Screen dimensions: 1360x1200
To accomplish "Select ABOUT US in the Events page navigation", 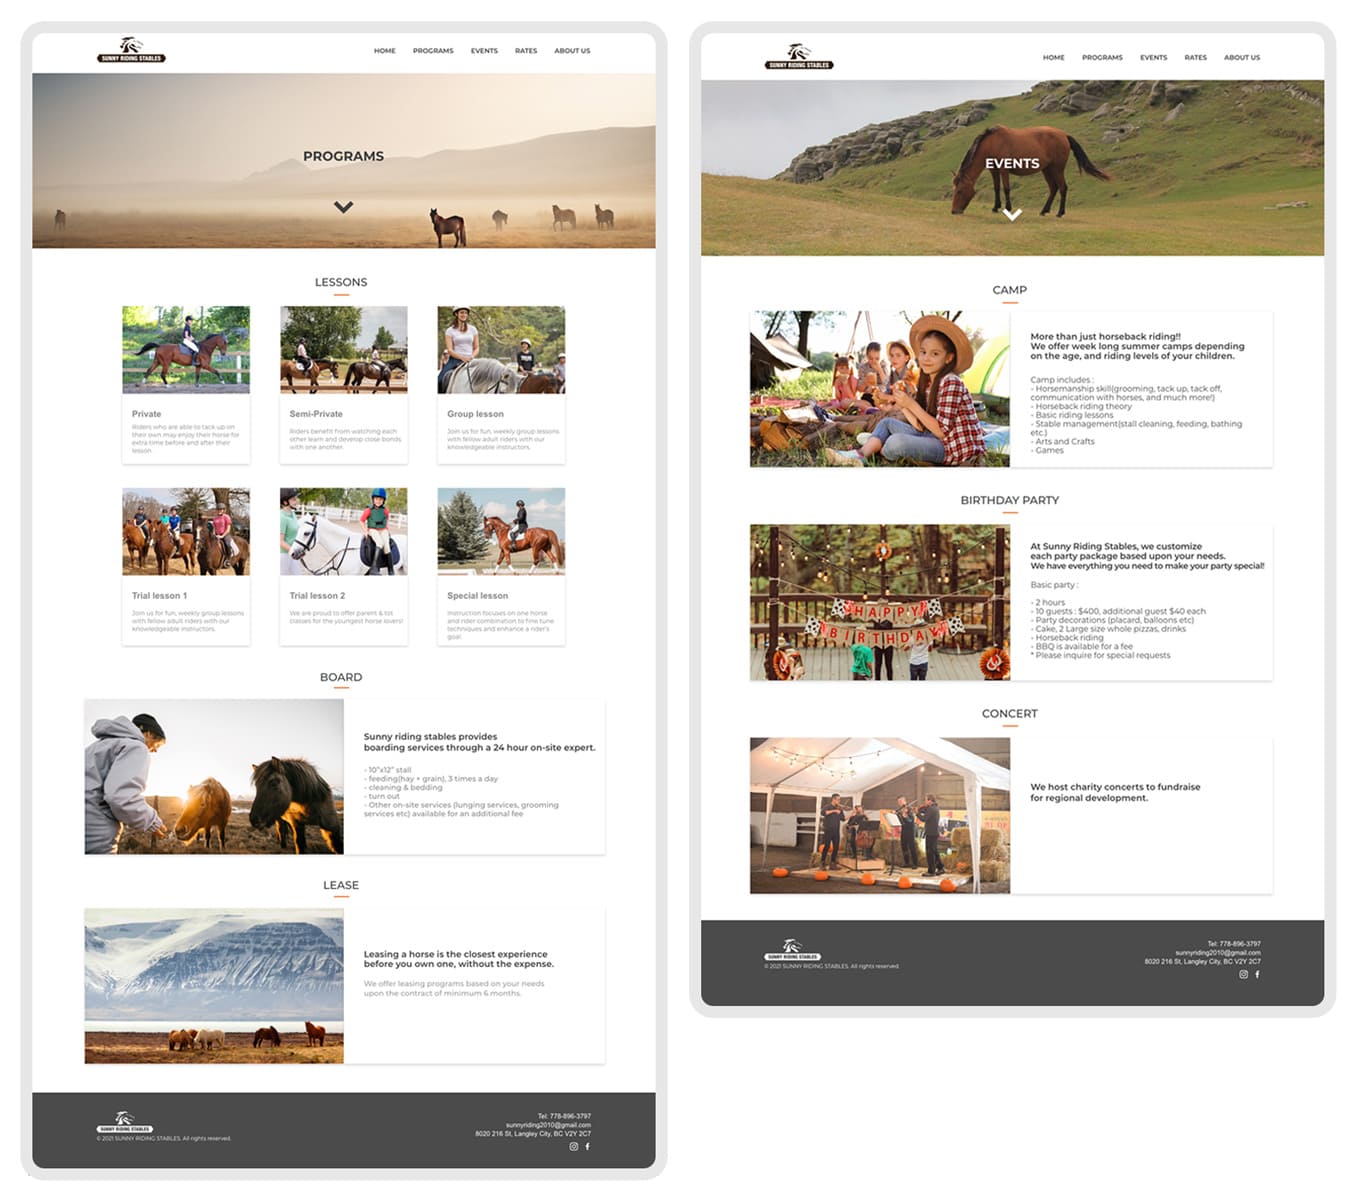I will 1241,58.
